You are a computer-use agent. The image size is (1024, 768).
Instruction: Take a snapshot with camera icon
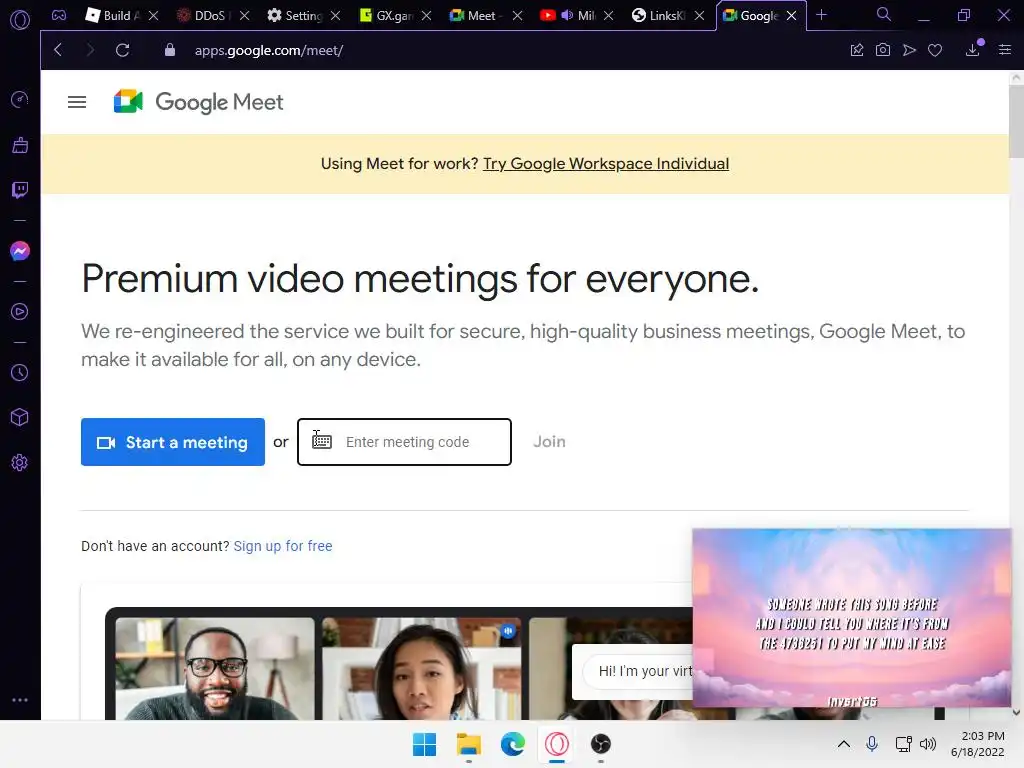(x=883, y=50)
